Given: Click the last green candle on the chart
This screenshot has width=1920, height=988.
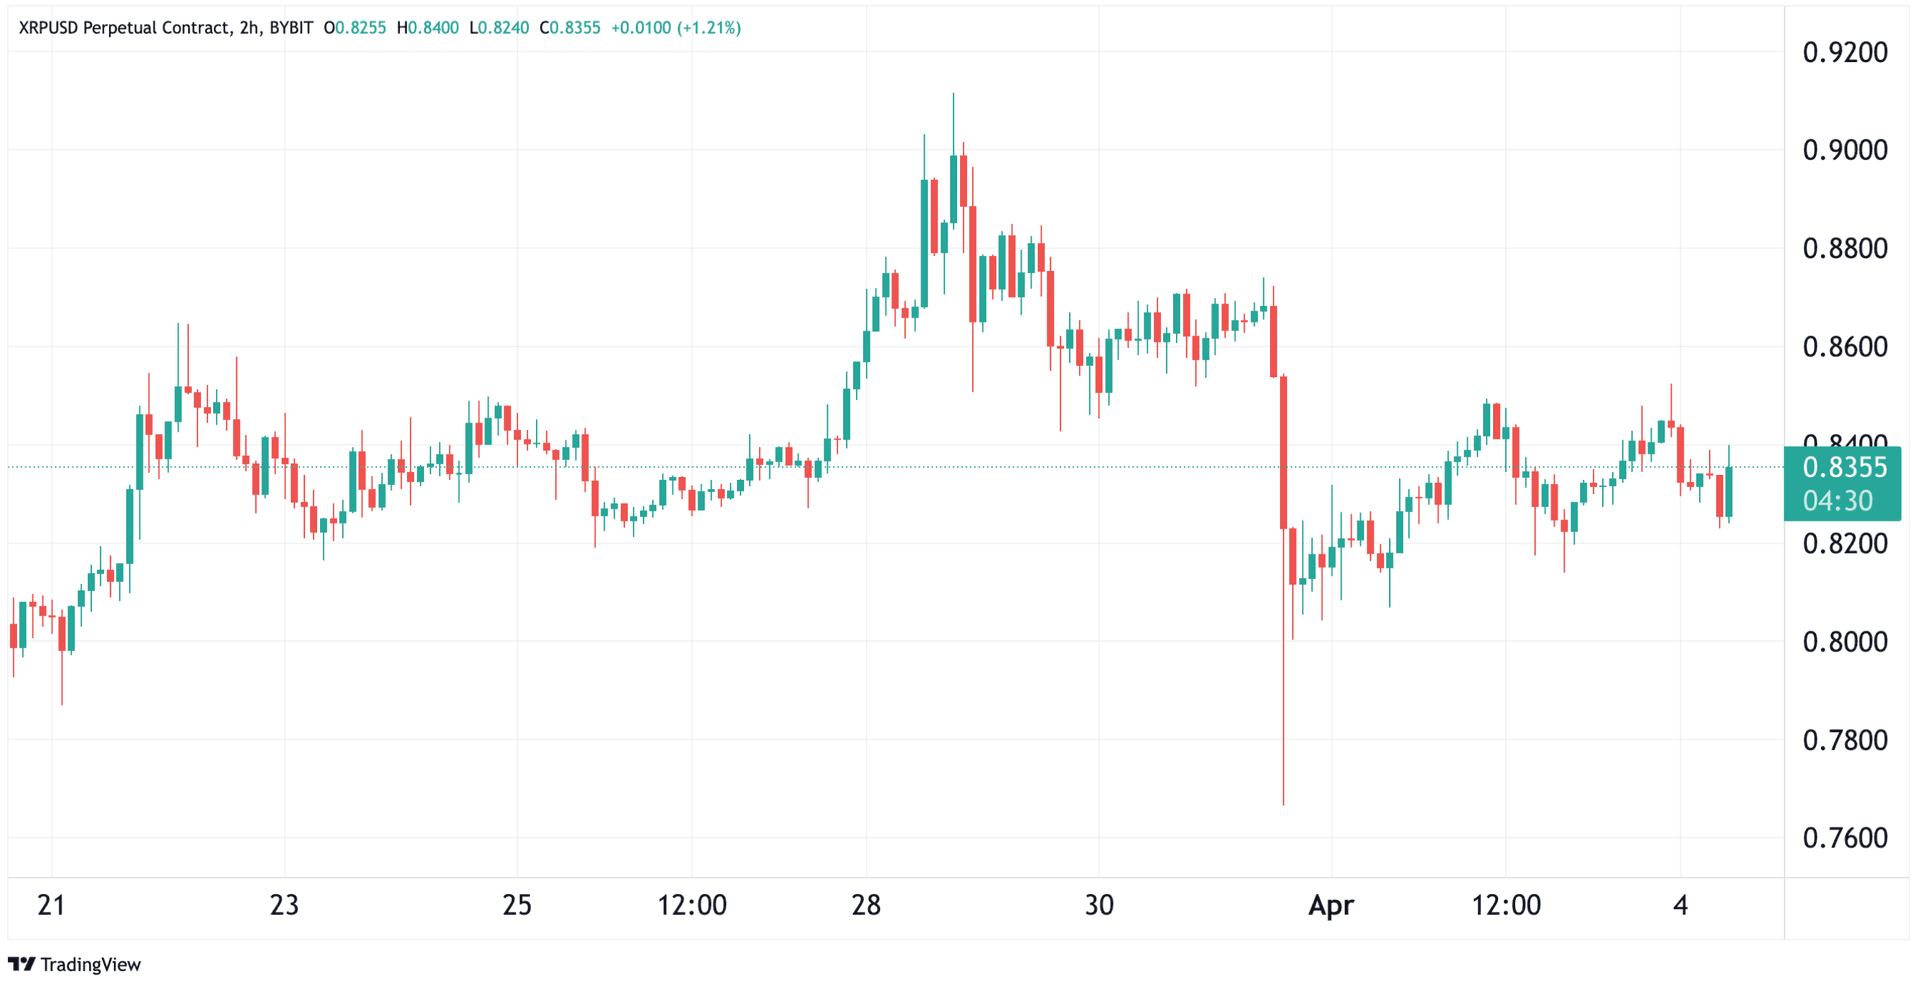Looking at the screenshot, I should coord(1729,491).
